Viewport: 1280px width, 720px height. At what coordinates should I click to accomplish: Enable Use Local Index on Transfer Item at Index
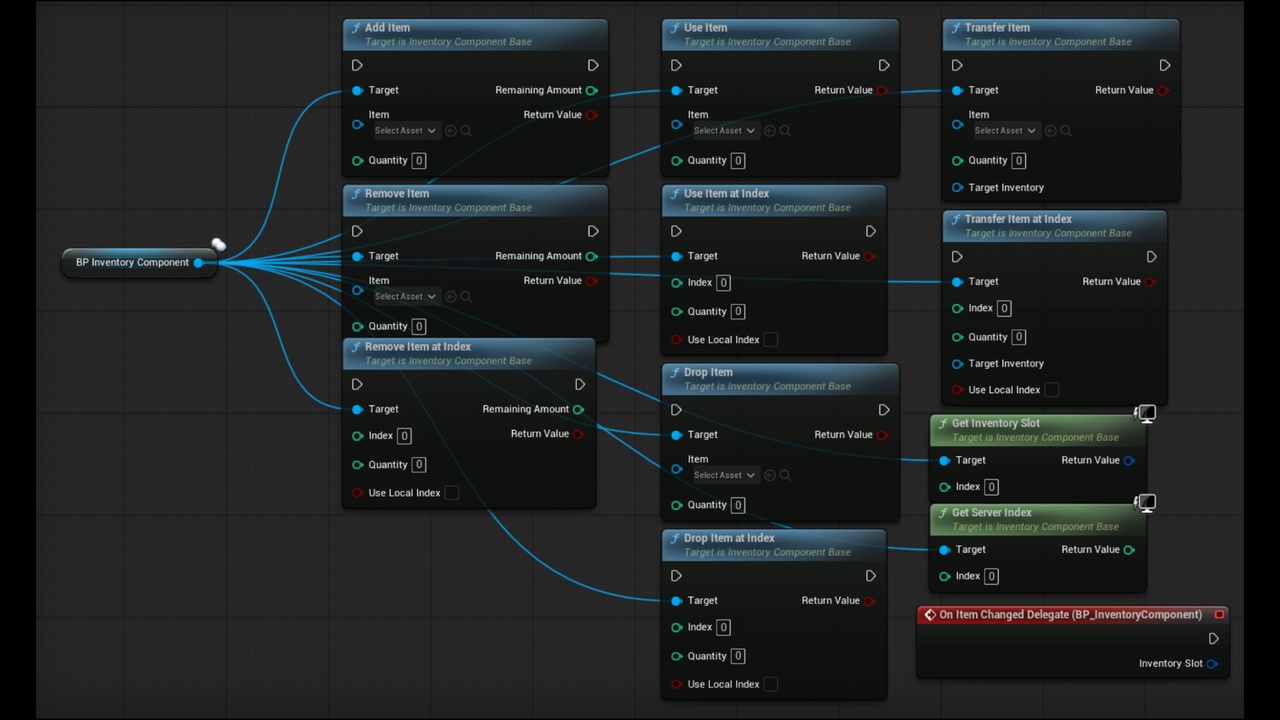[1052, 389]
